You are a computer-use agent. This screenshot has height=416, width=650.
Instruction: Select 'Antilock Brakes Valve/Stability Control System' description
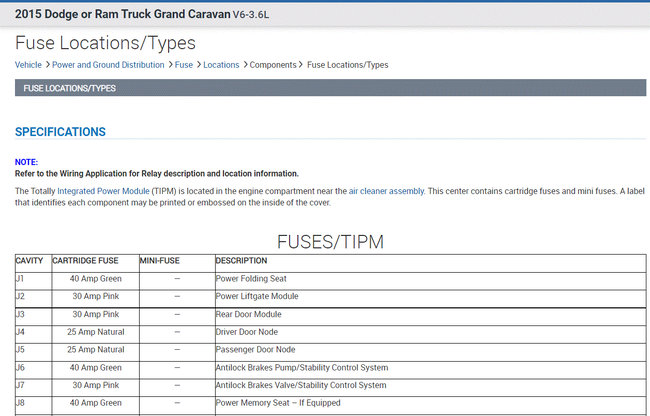pyautogui.click(x=301, y=385)
